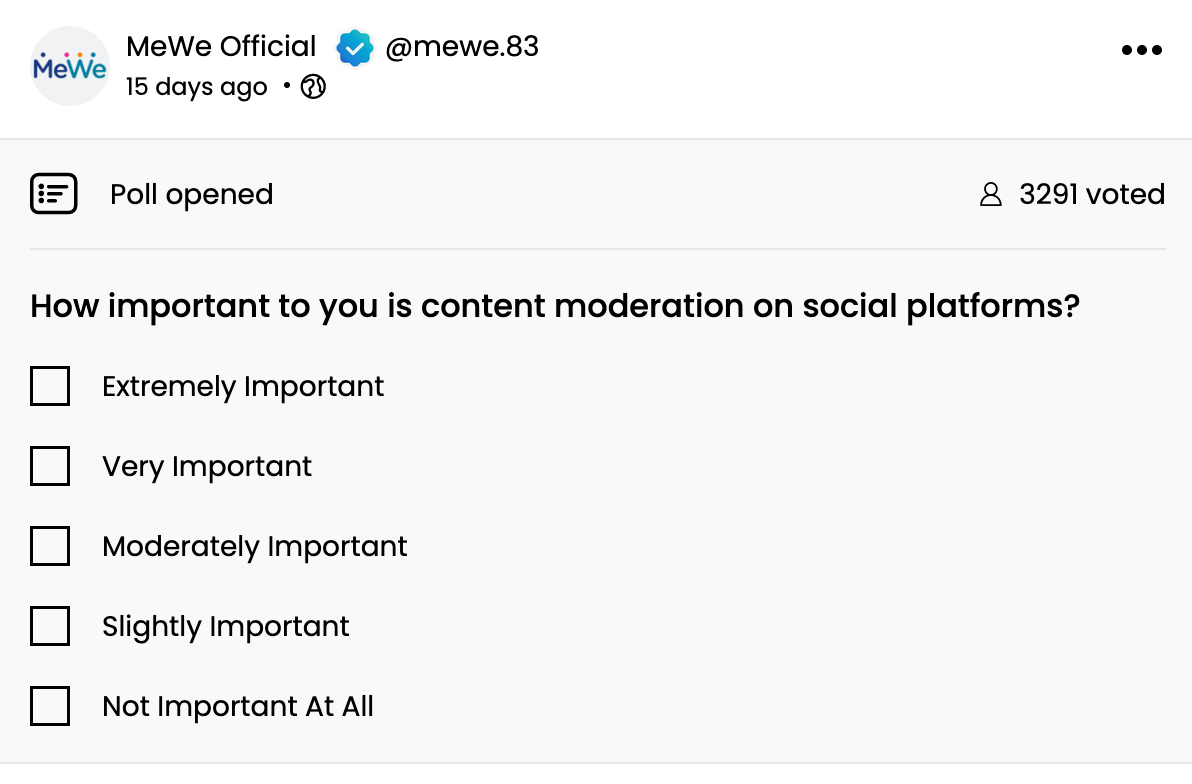Viewport: 1192px width, 784px height.
Task: Click the Poll opened status text
Action: click(192, 195)
